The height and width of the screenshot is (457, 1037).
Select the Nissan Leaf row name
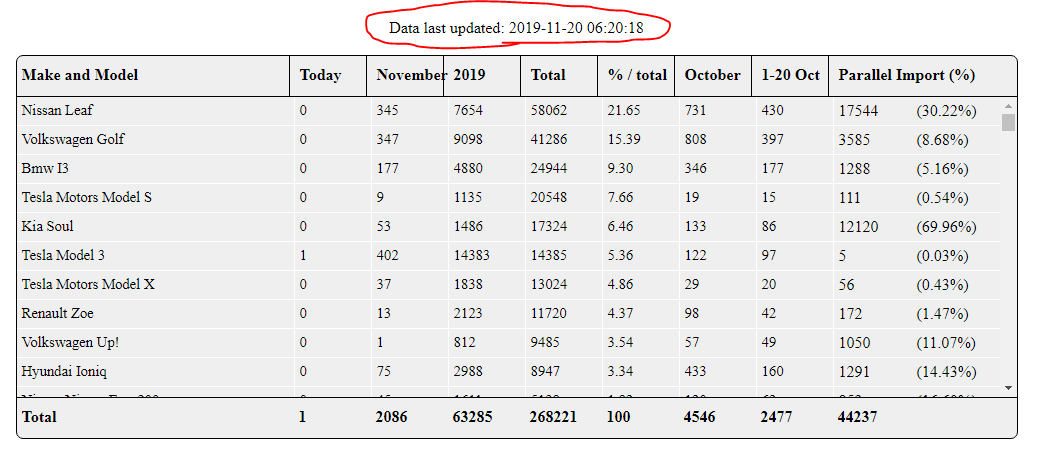click(57, 110)
